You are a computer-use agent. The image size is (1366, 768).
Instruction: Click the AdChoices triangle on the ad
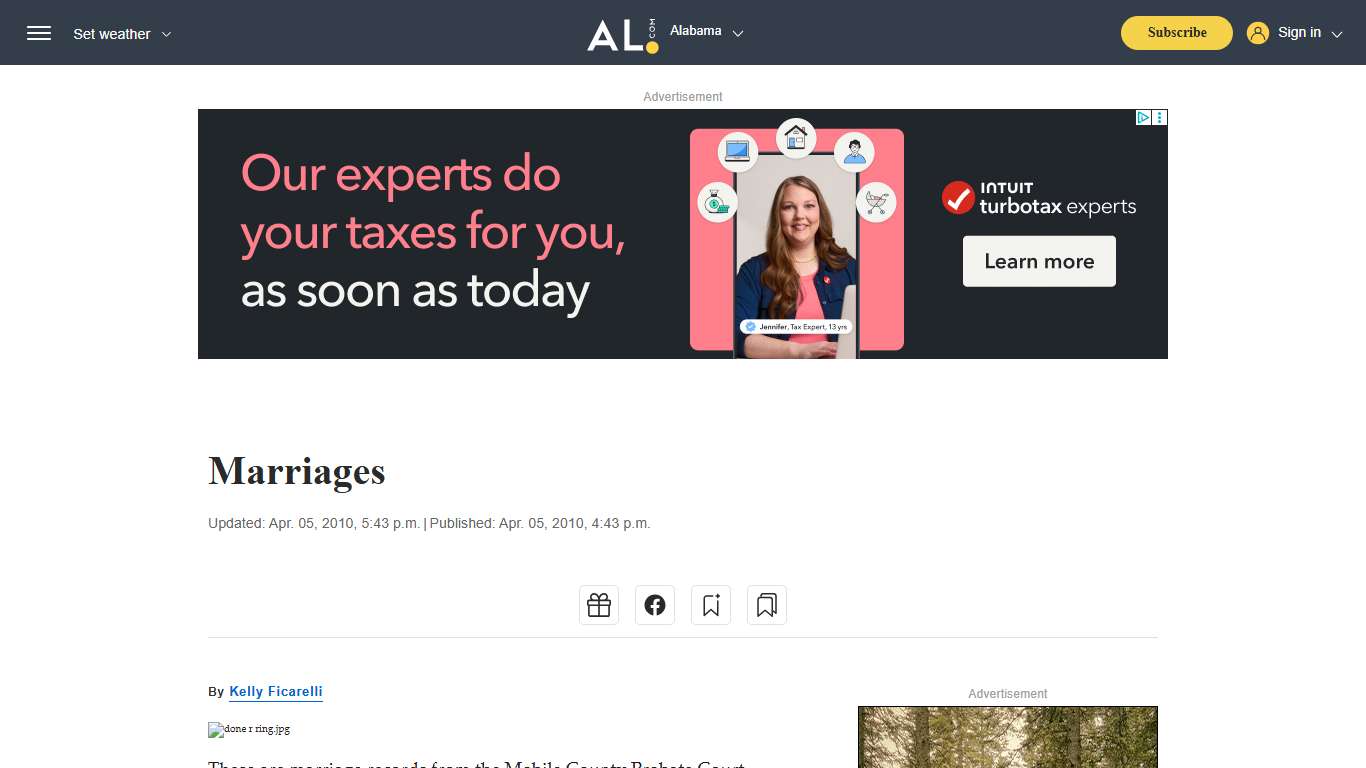click(x=1144, y=116)
